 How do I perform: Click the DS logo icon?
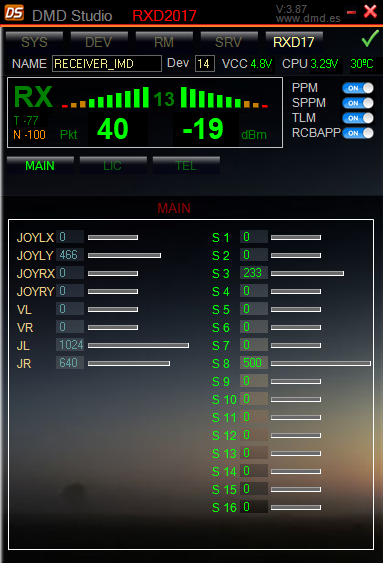14,13
